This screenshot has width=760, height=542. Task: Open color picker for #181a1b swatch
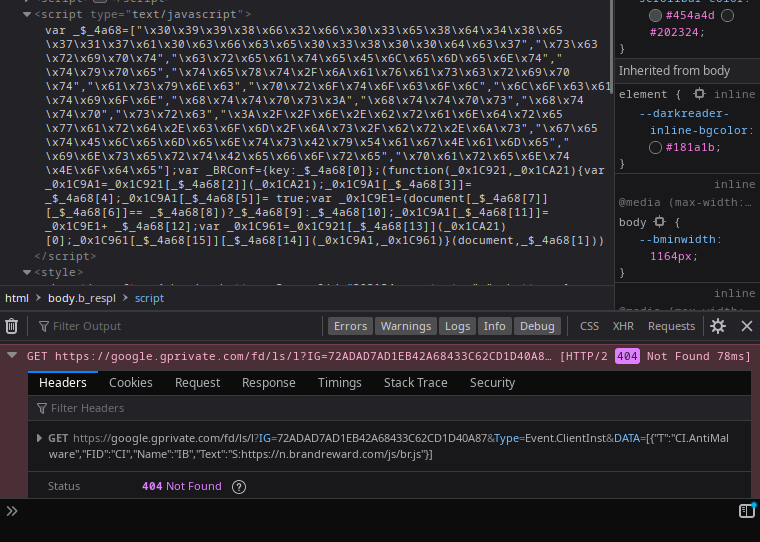(x=655, y=147)
